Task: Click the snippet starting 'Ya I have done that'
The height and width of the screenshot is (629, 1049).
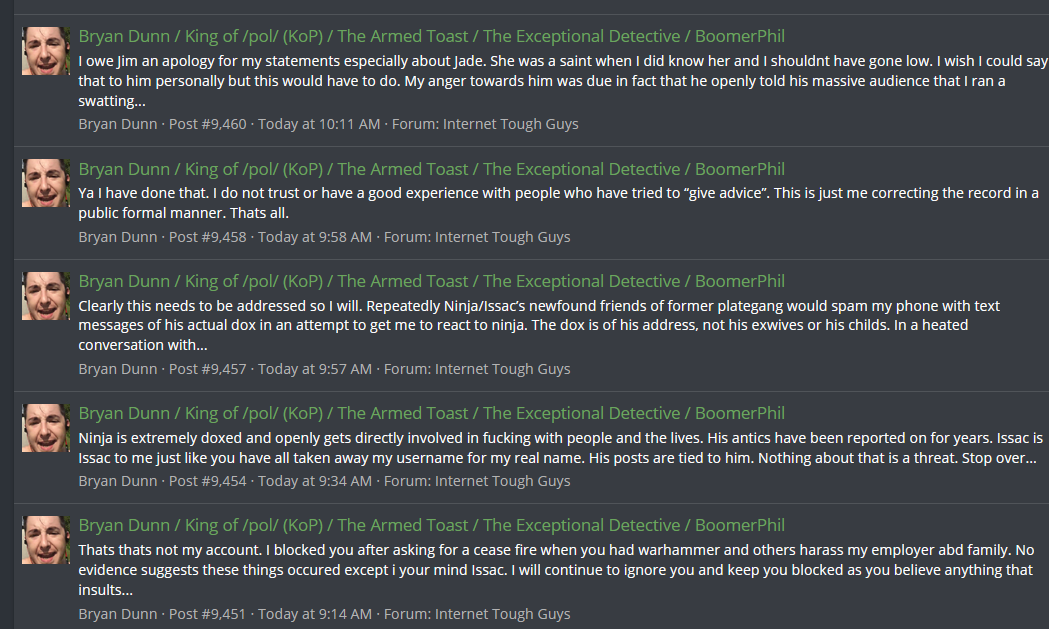Action: click(558, 203)
